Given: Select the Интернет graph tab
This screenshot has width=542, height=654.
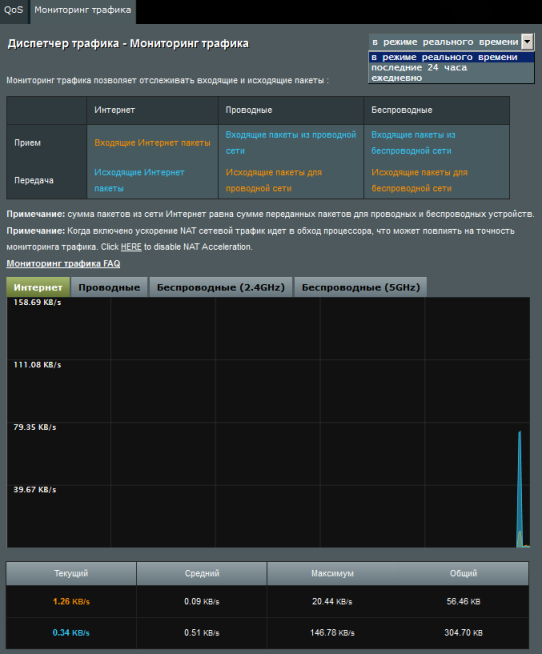Looking at the screenshot, I should click(x=38, y=287).
